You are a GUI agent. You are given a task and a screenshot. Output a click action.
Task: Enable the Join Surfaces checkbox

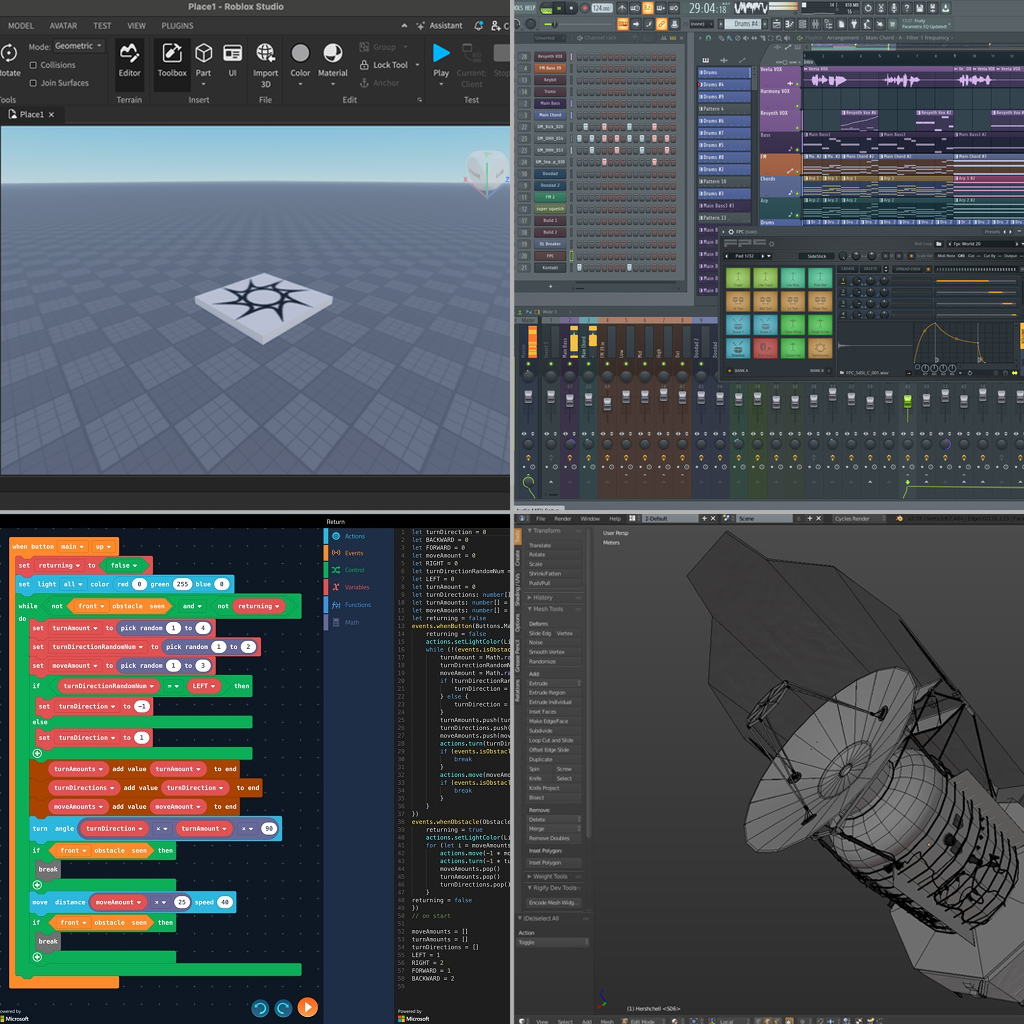[x=34, y=83]
